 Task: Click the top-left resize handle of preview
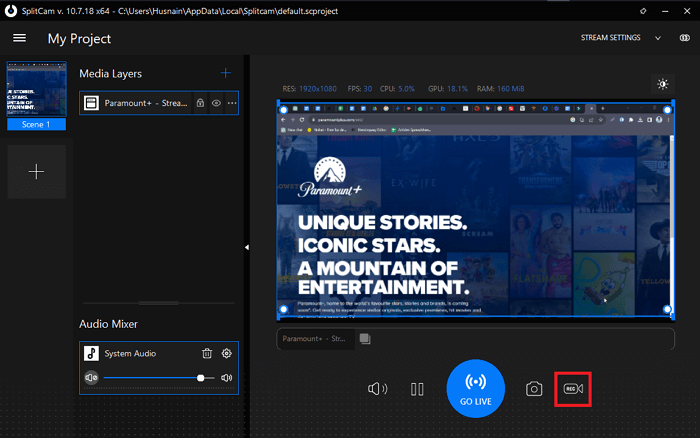click(x=283, y=110)
